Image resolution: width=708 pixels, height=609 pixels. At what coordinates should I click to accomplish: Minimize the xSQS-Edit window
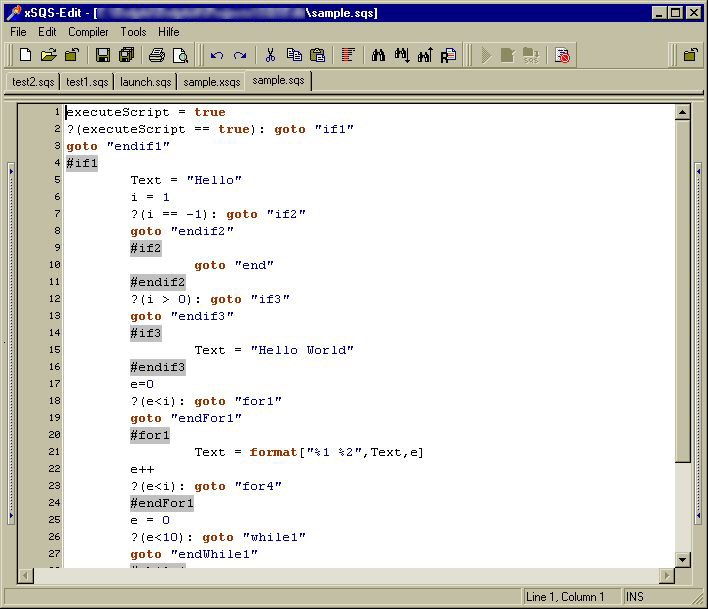tap(660, 13)
